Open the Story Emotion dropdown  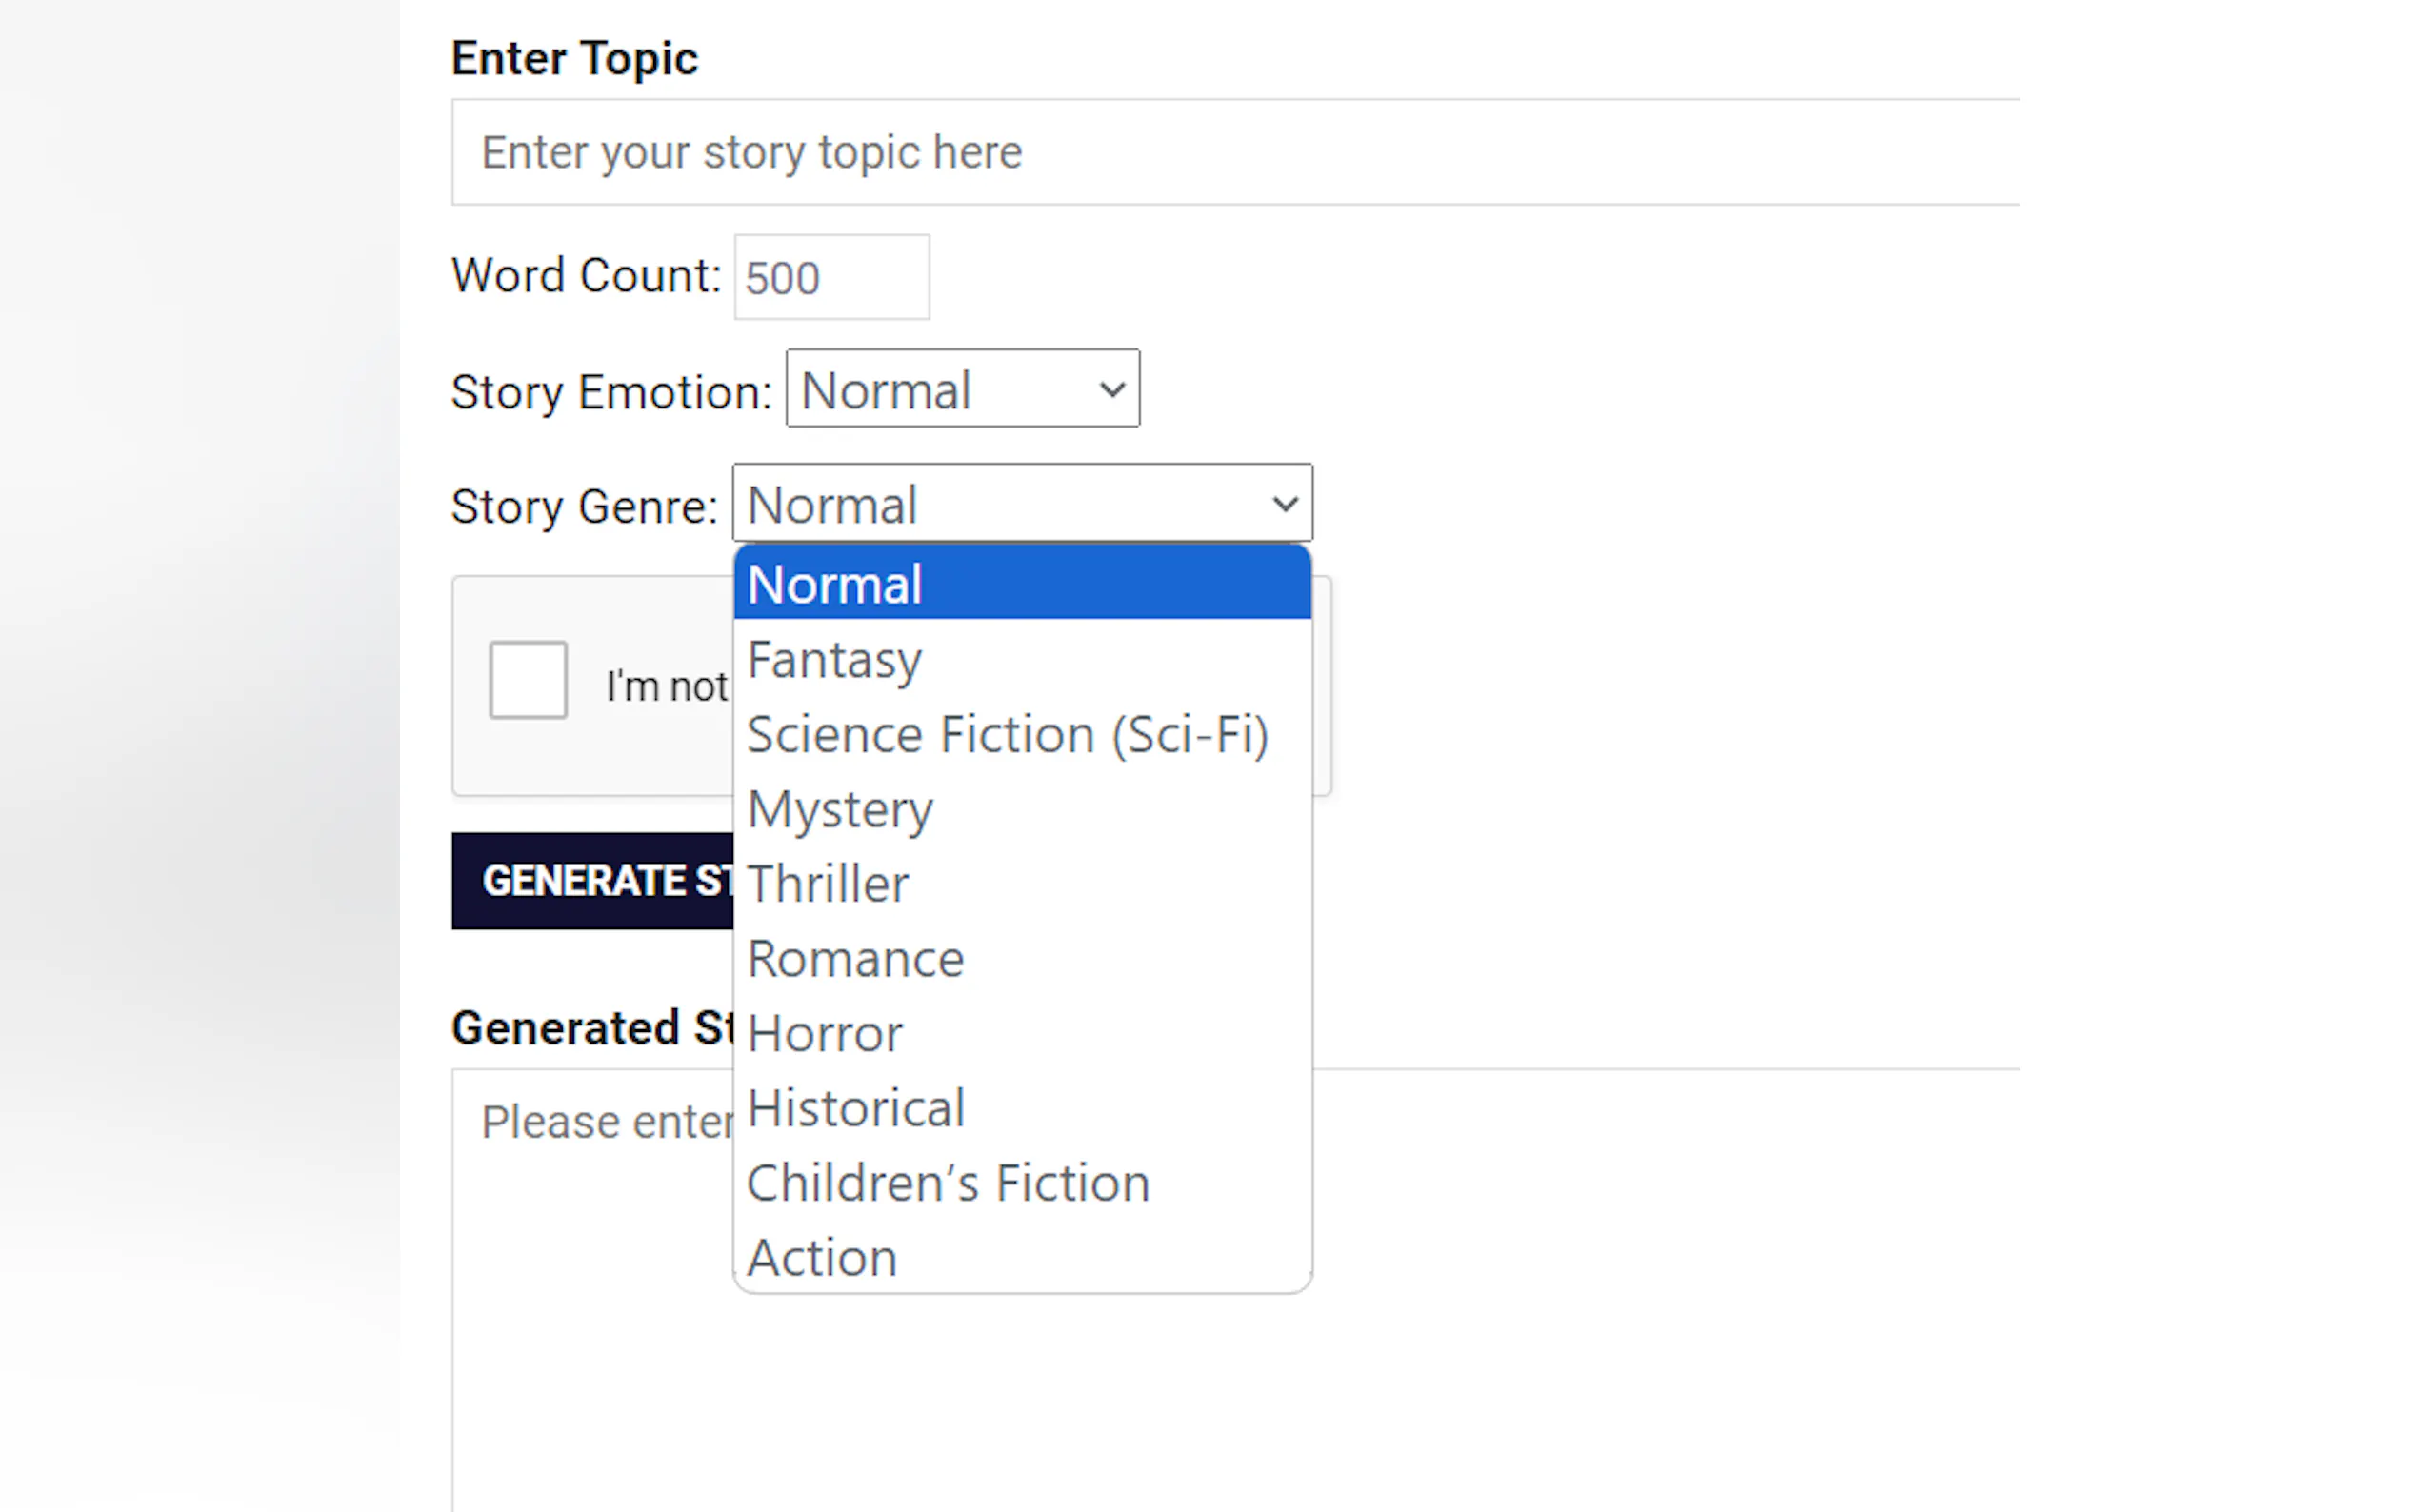point(961,389)
